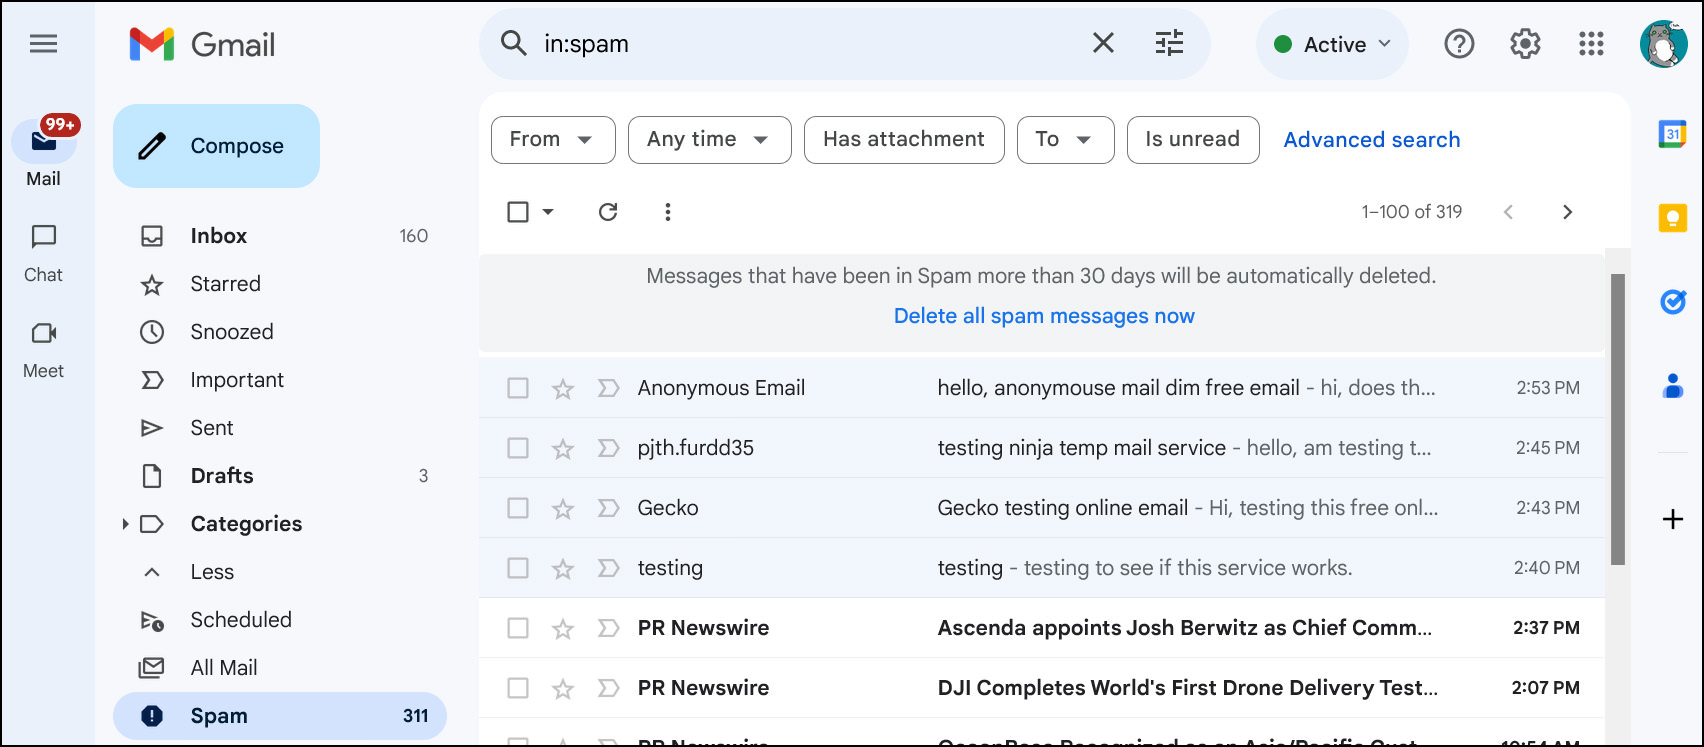
Task: Open the Starred folder
Action: pos(280,284)
